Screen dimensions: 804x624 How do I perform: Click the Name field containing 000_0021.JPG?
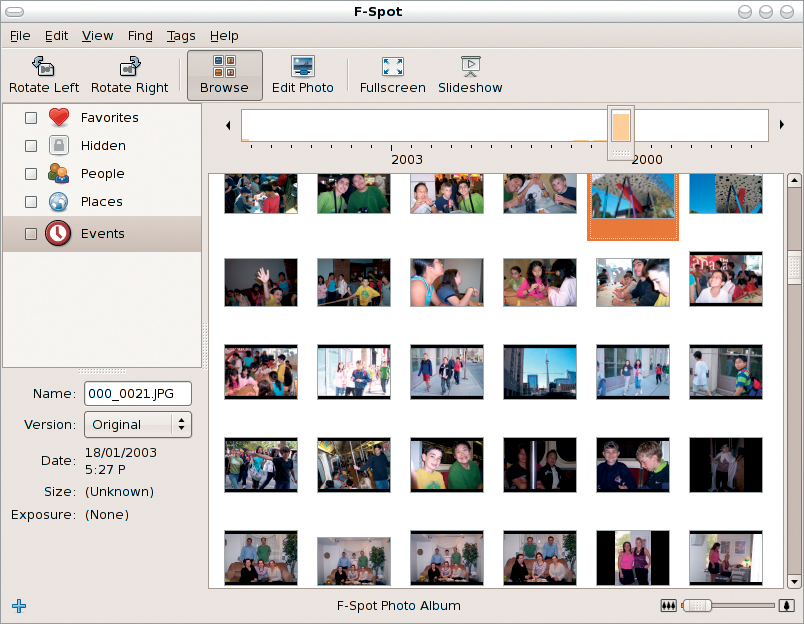(138, 394)
